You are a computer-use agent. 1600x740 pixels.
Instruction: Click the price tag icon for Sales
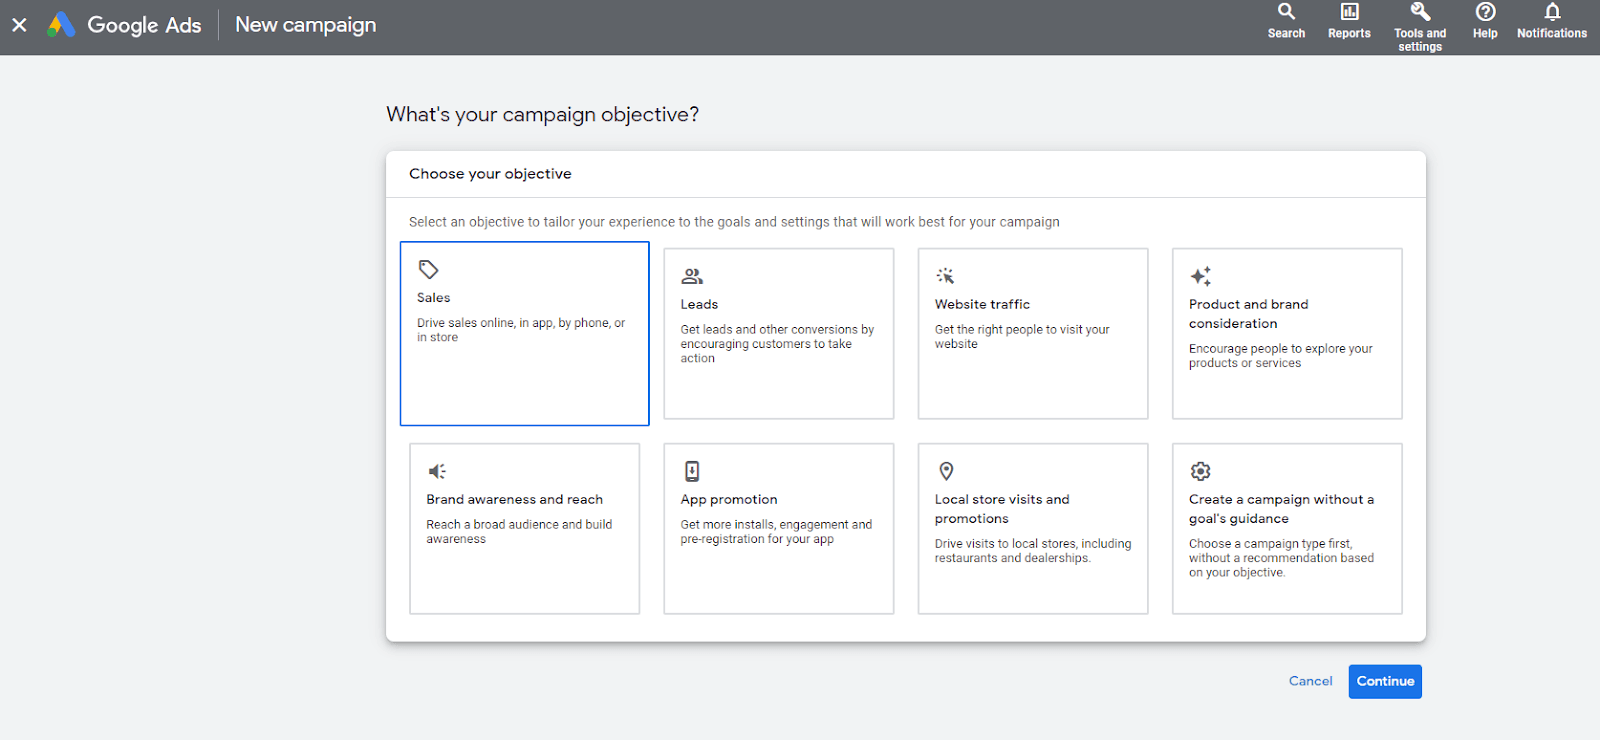click(x=429, y=270)
